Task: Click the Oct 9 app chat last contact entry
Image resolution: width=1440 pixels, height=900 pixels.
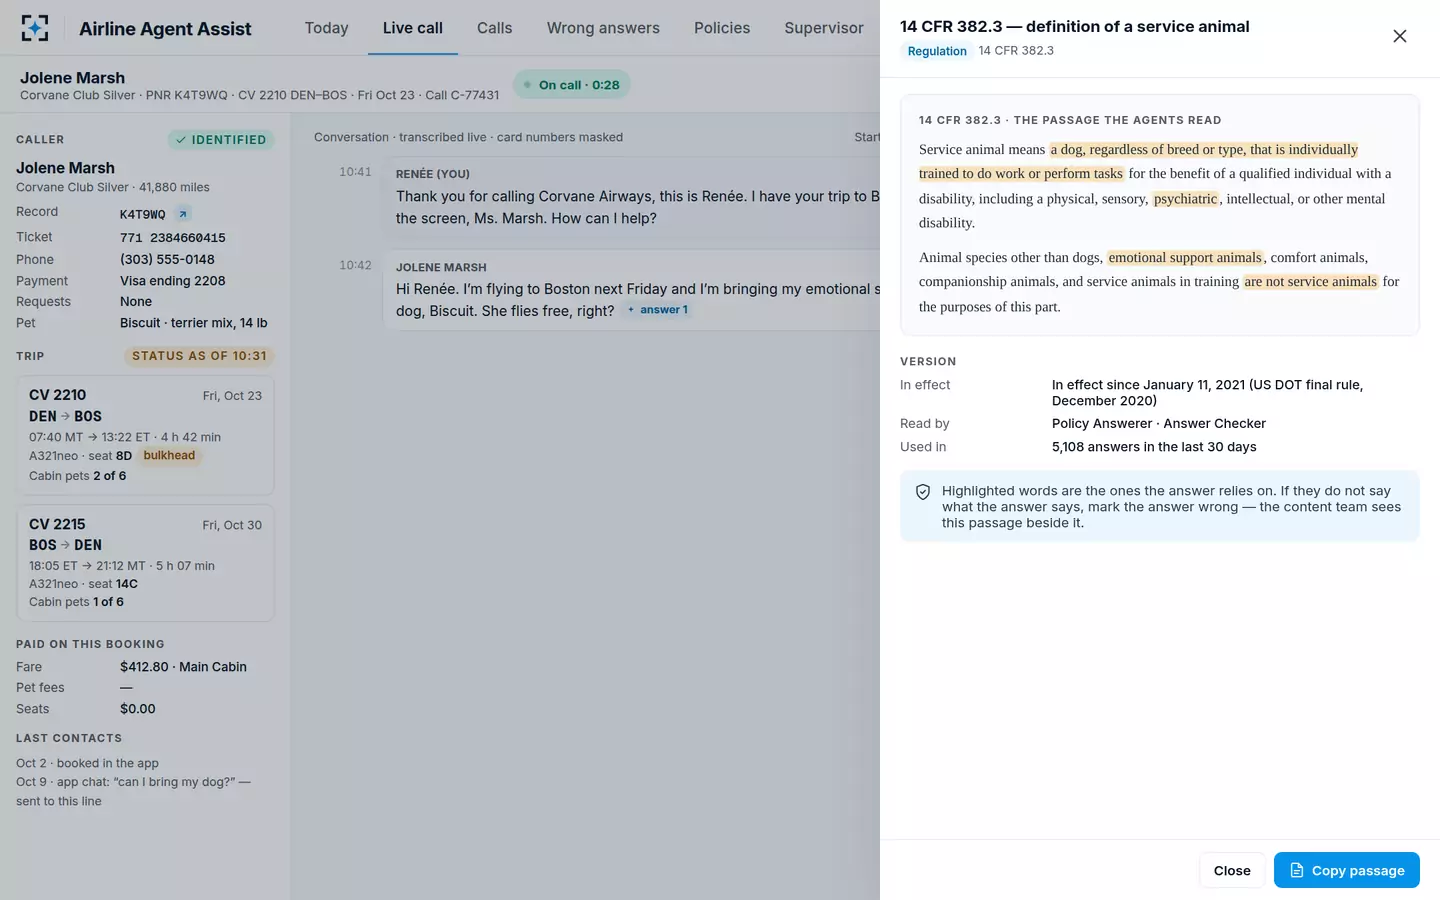Action: [133, 792]
